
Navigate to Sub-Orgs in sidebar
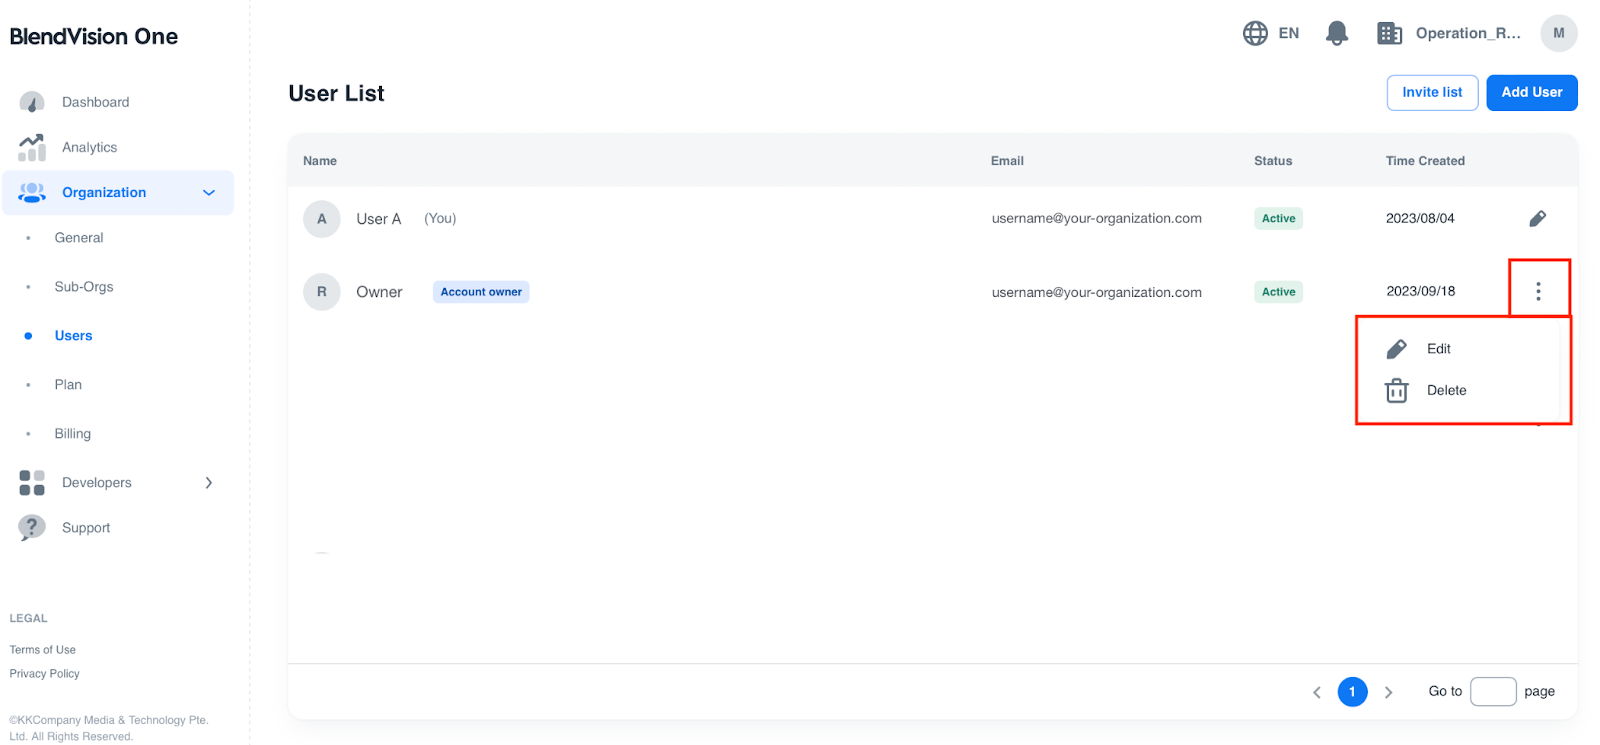(x=84, y=287)
